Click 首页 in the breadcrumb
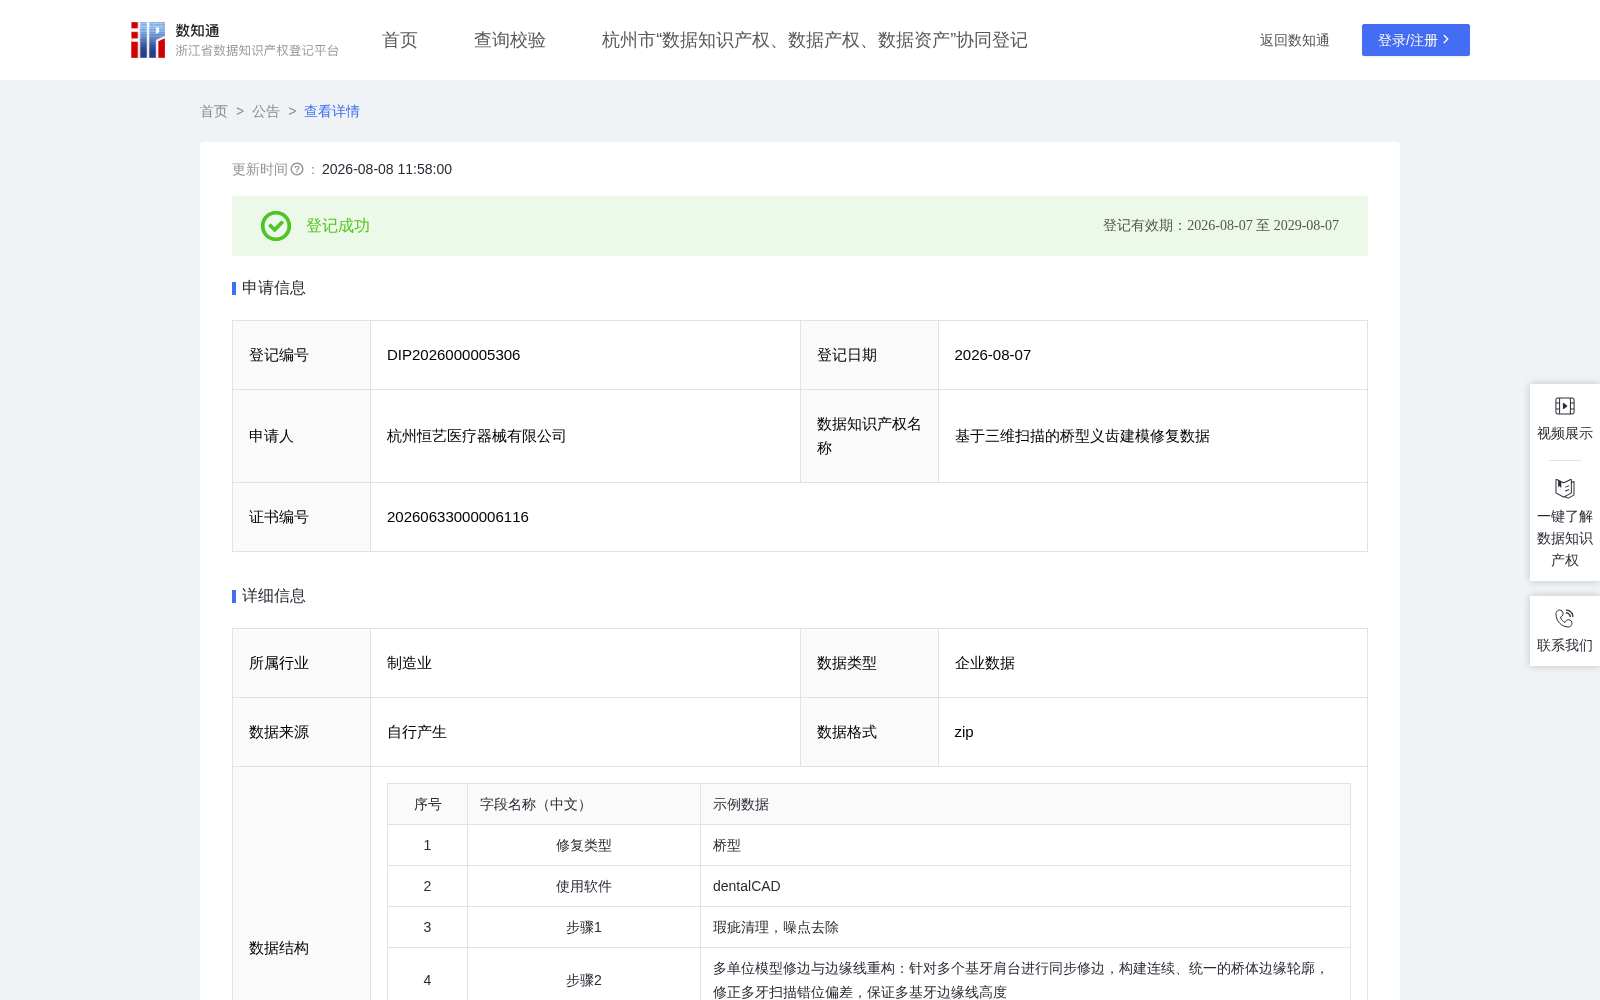The image size is (1600, 1000). point(214,111)
